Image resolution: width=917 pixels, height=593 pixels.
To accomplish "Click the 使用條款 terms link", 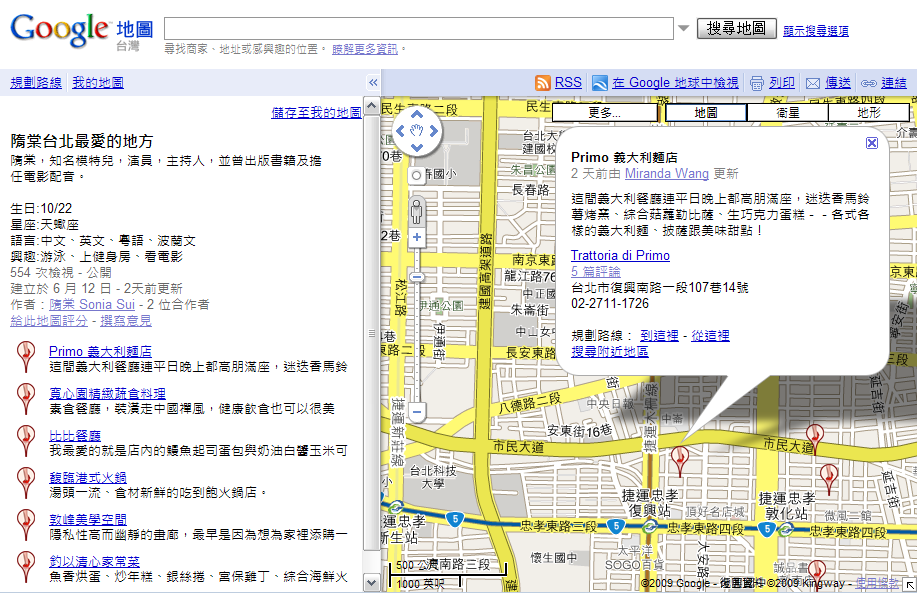I will 877,582.
